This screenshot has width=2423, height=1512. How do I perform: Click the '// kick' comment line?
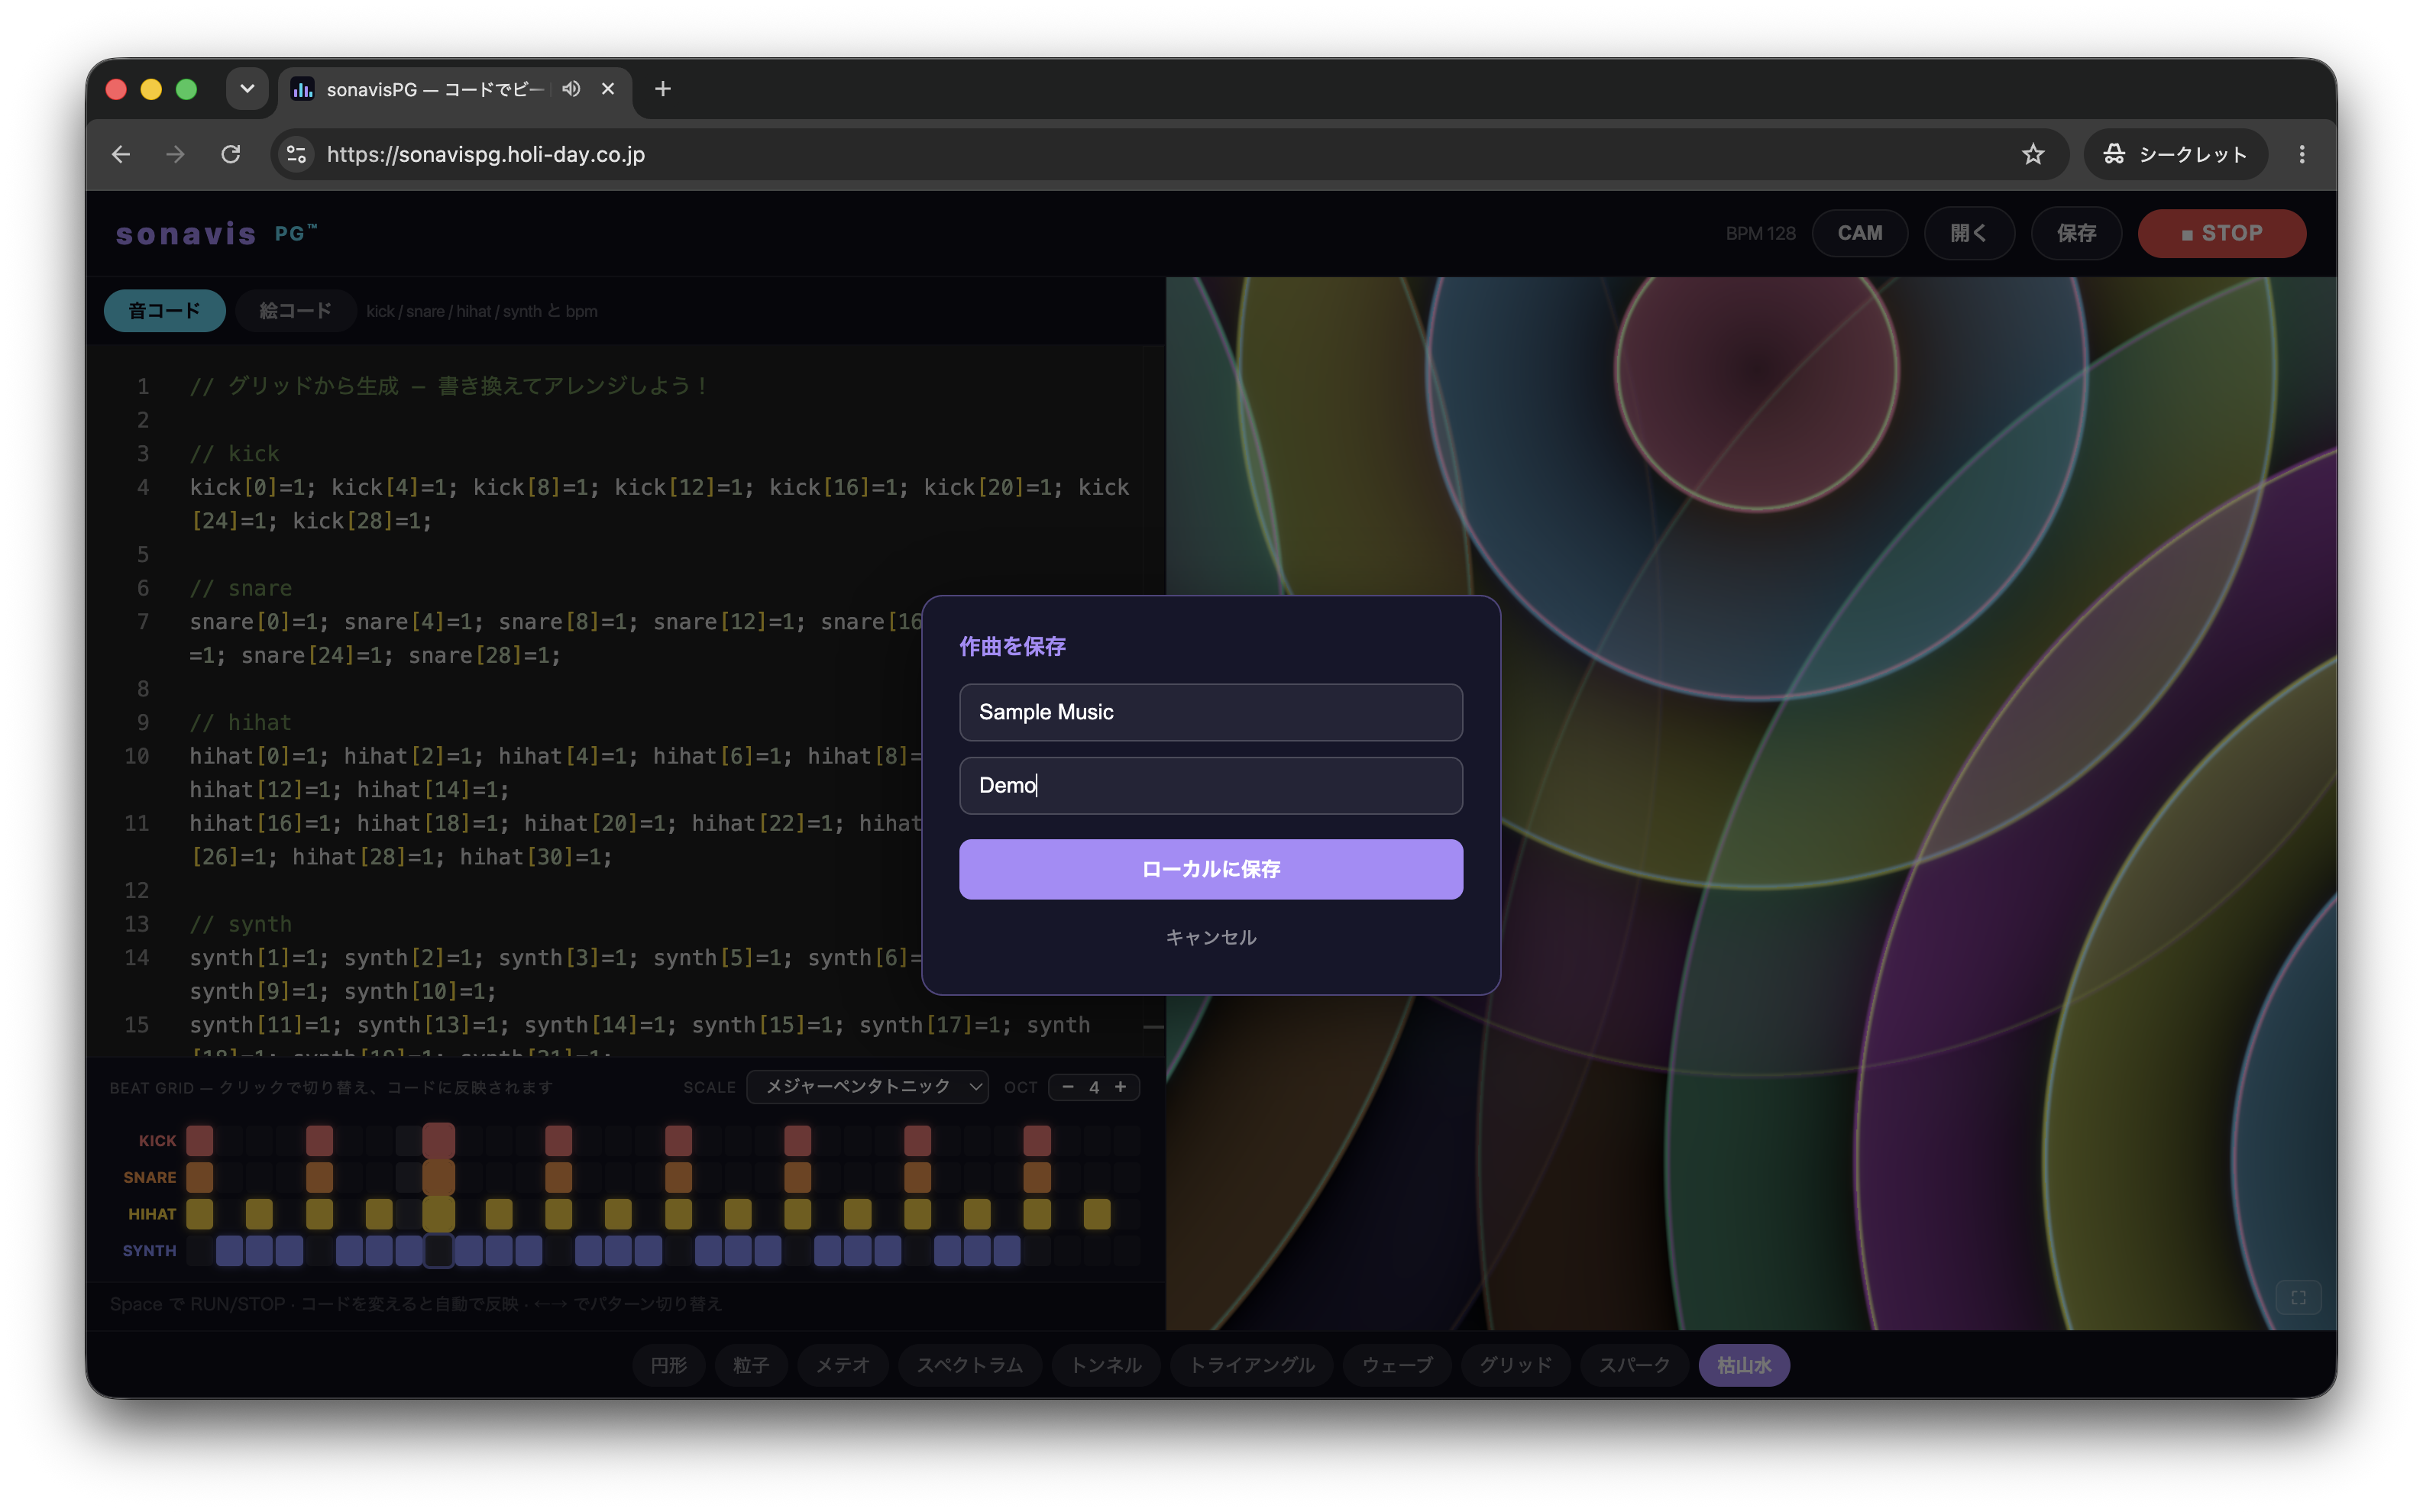click(235, 453)
